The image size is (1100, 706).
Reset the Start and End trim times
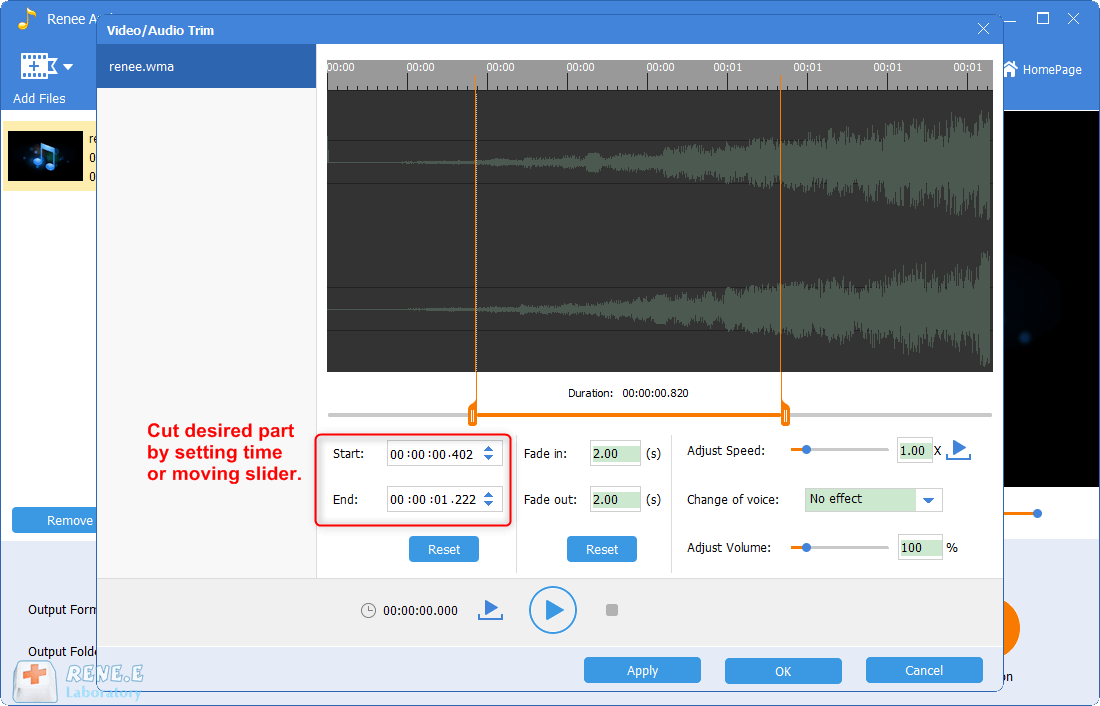444,550
